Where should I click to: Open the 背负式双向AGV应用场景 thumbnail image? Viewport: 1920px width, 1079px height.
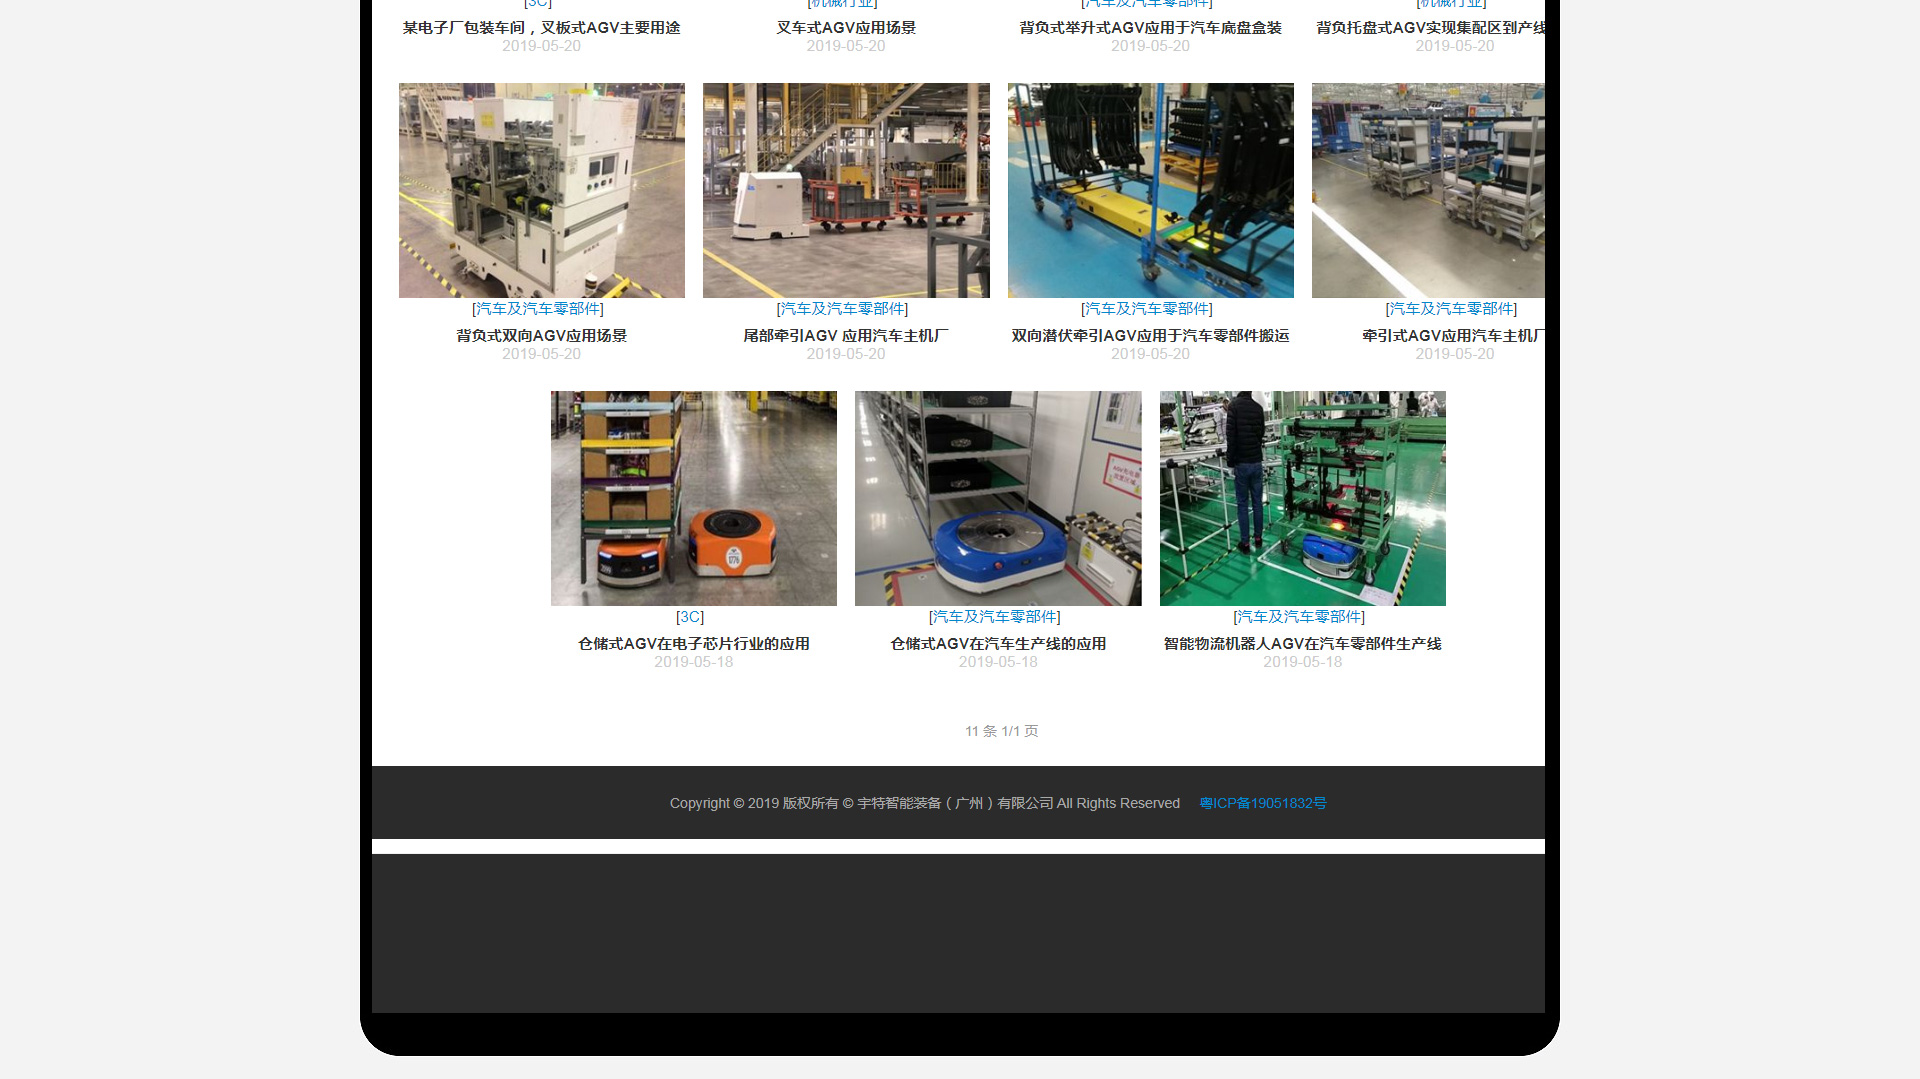coord(542,190)
